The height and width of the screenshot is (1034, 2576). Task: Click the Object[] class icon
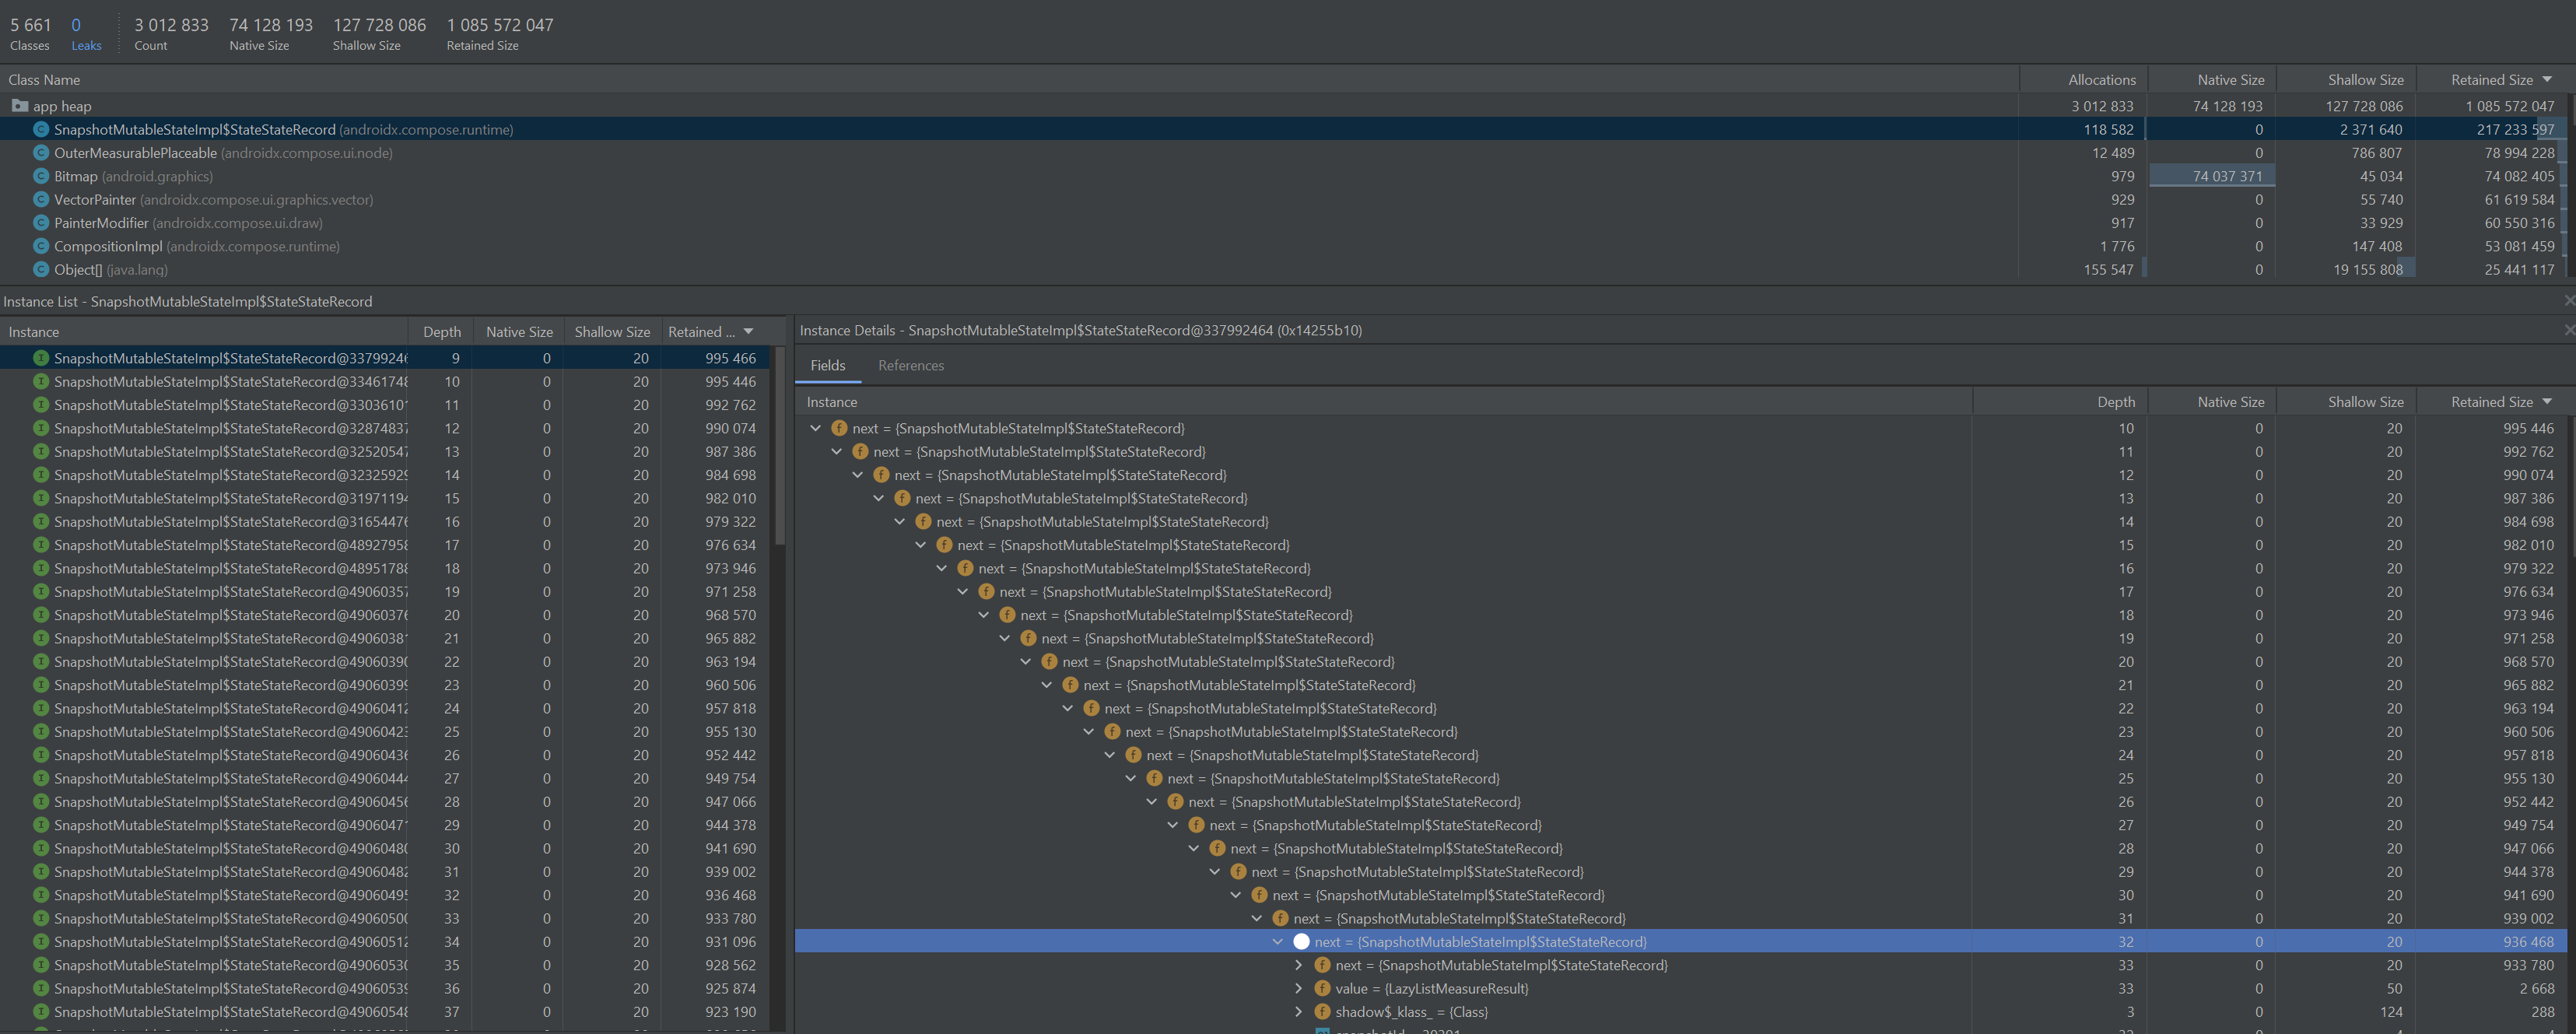pyautogui.click(x=41, y=269)
